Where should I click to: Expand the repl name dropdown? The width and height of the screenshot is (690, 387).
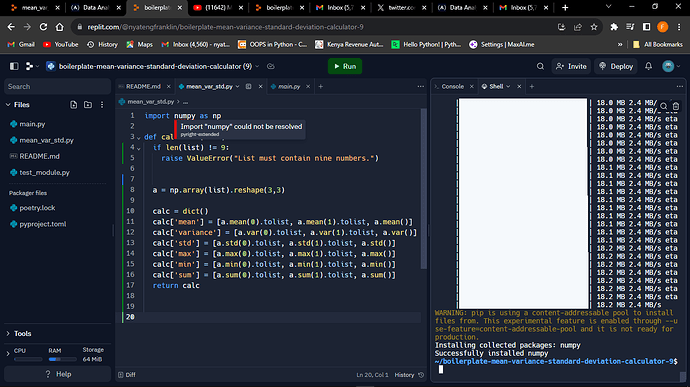click(x=257, y=66)
